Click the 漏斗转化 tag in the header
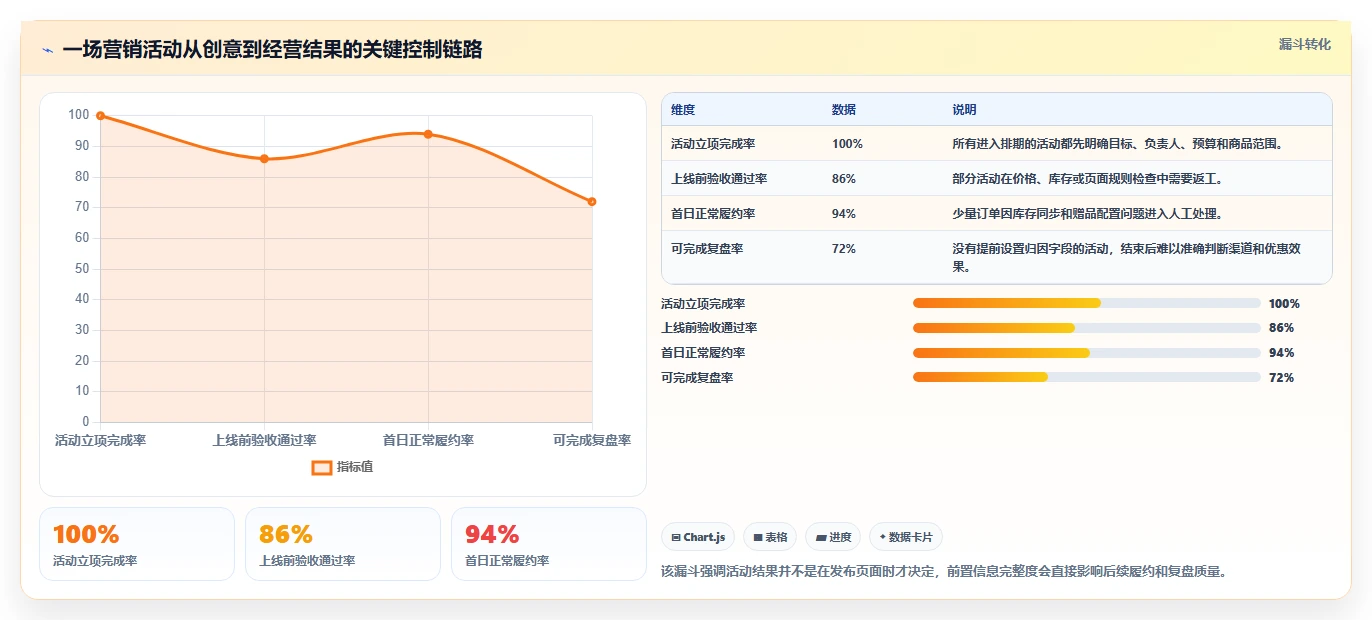The height and width of the screenshot is (620, 1372). (x=1305, y=44)
